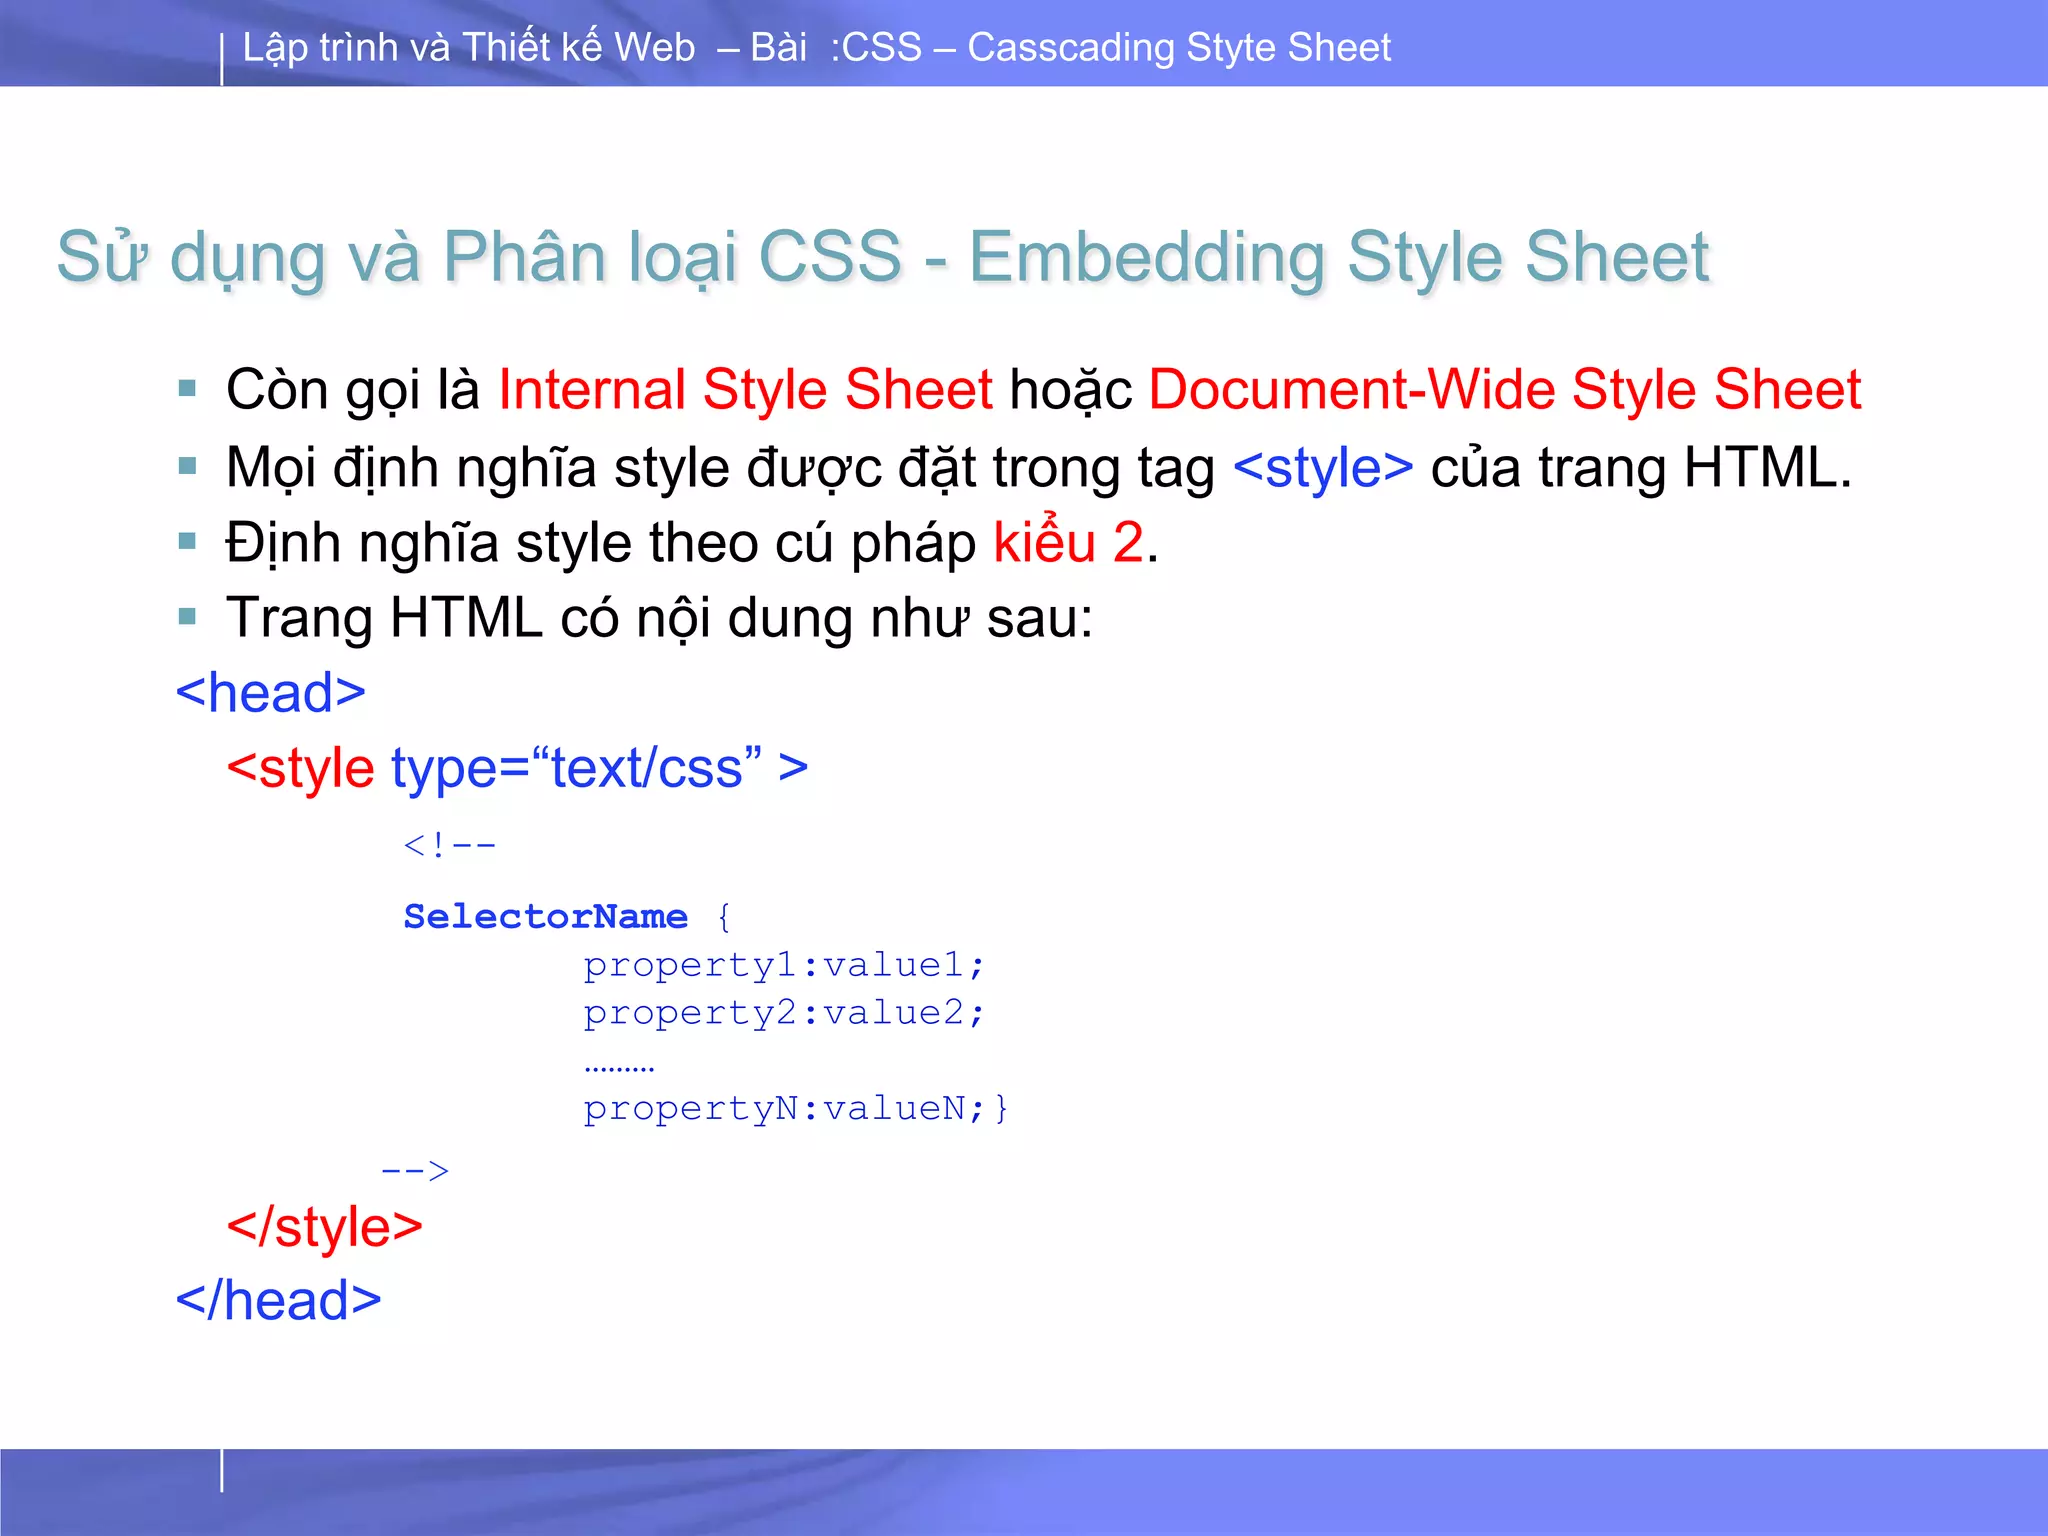
Task: Click the code line 'propertyN:valueN;}'
Action: (x=796, y=1109)
